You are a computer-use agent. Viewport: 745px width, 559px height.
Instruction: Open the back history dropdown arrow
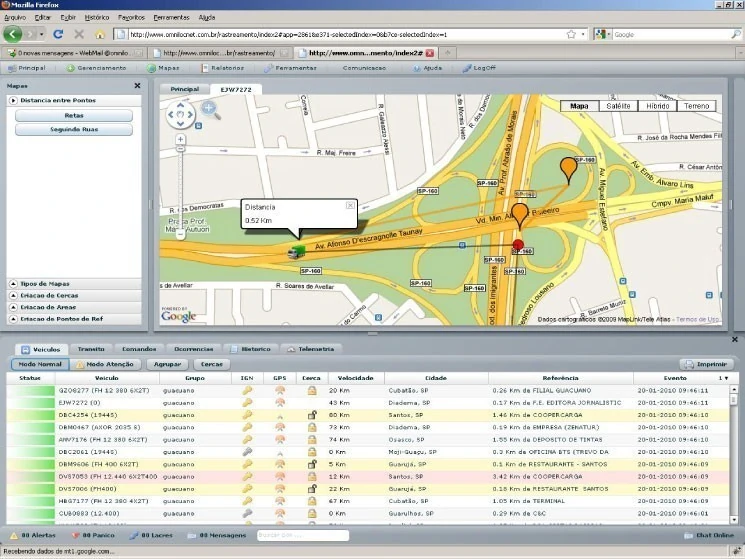(41, 34)
